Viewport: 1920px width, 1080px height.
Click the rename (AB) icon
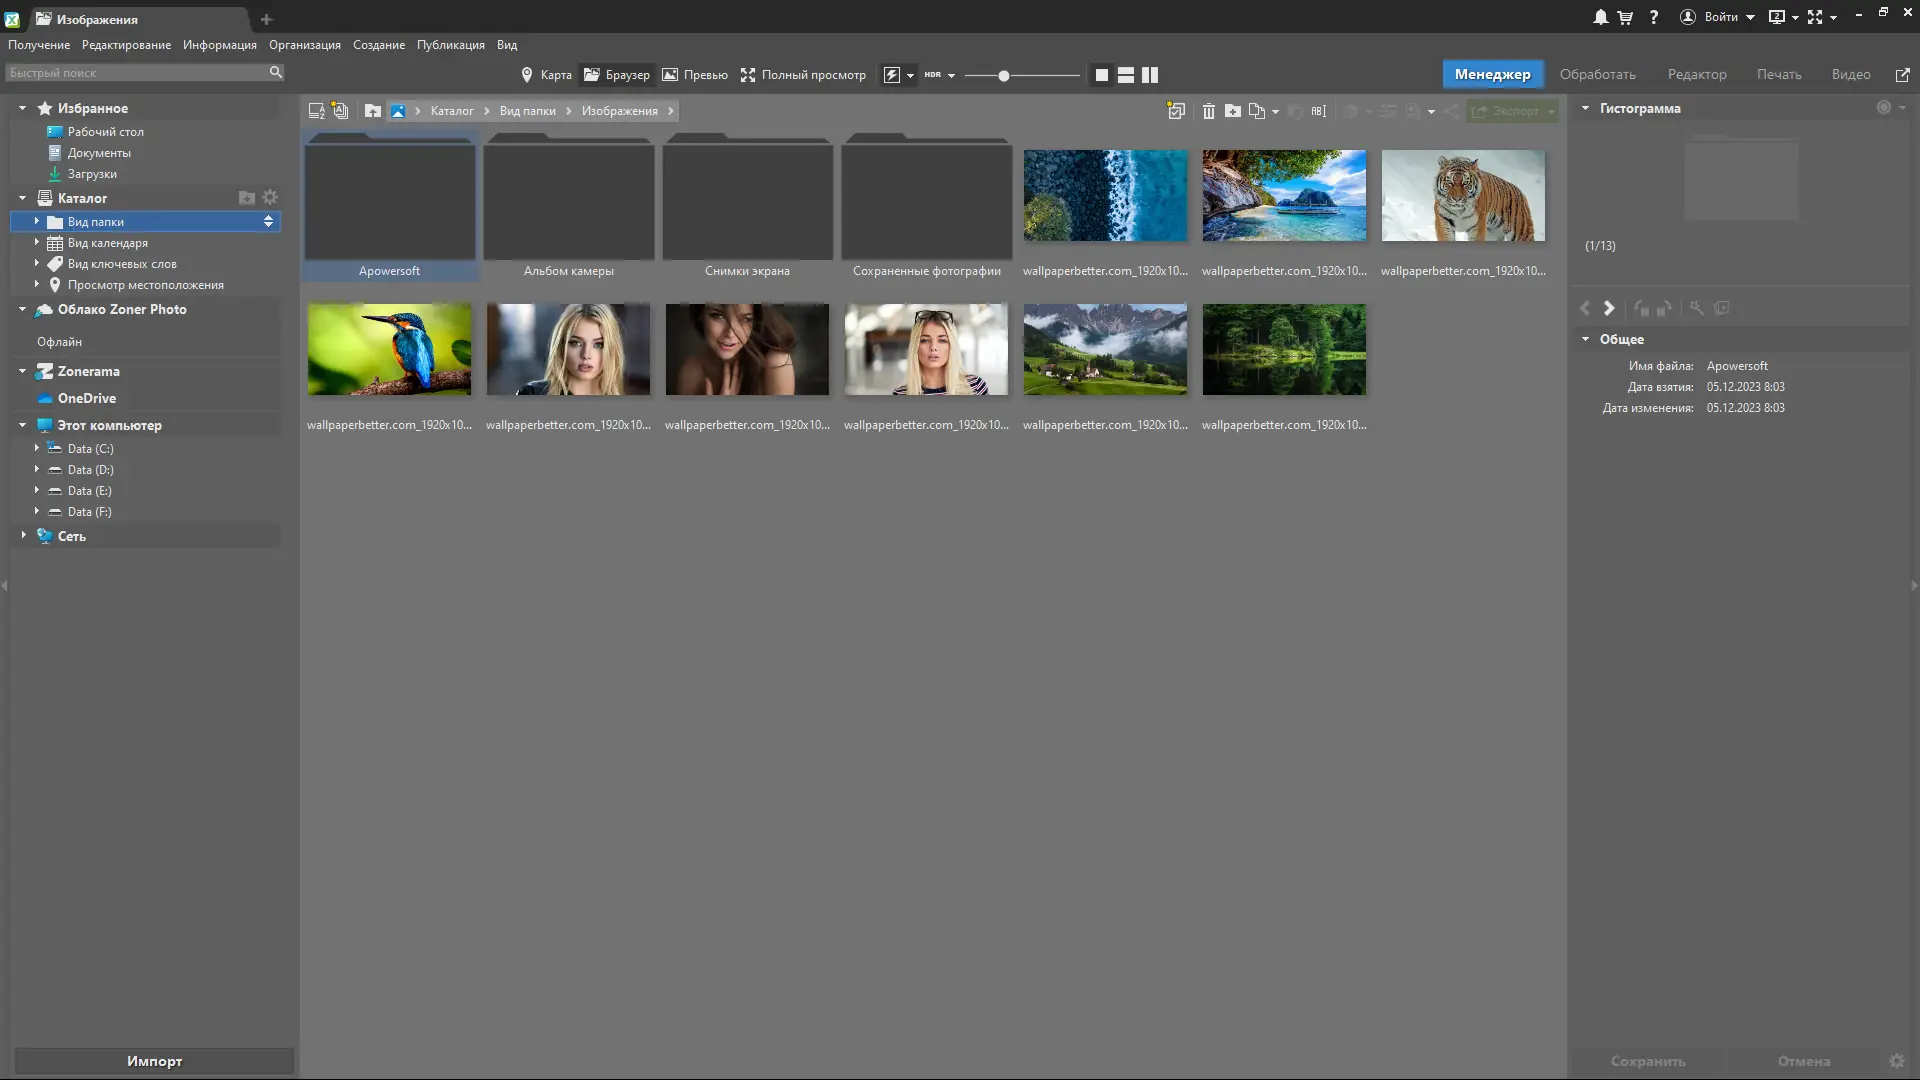click(1319, 111)
